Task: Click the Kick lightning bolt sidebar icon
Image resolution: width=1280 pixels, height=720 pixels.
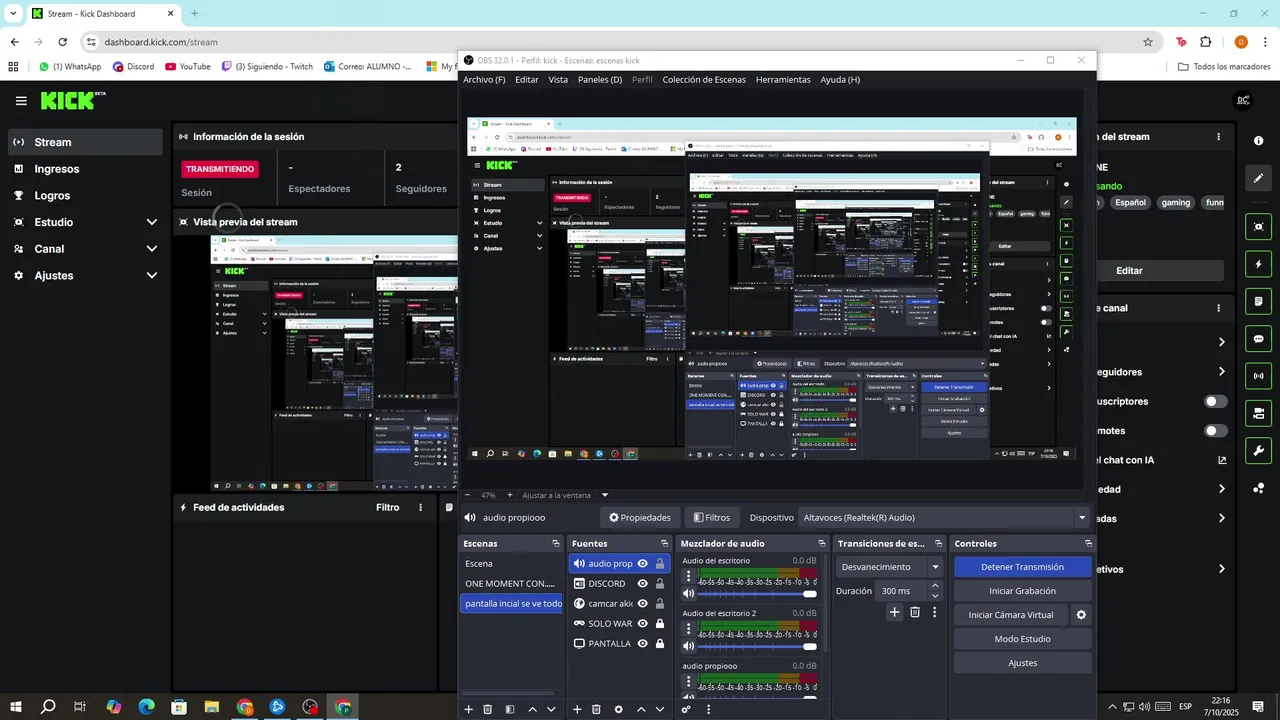Action: pos(1259,264)
